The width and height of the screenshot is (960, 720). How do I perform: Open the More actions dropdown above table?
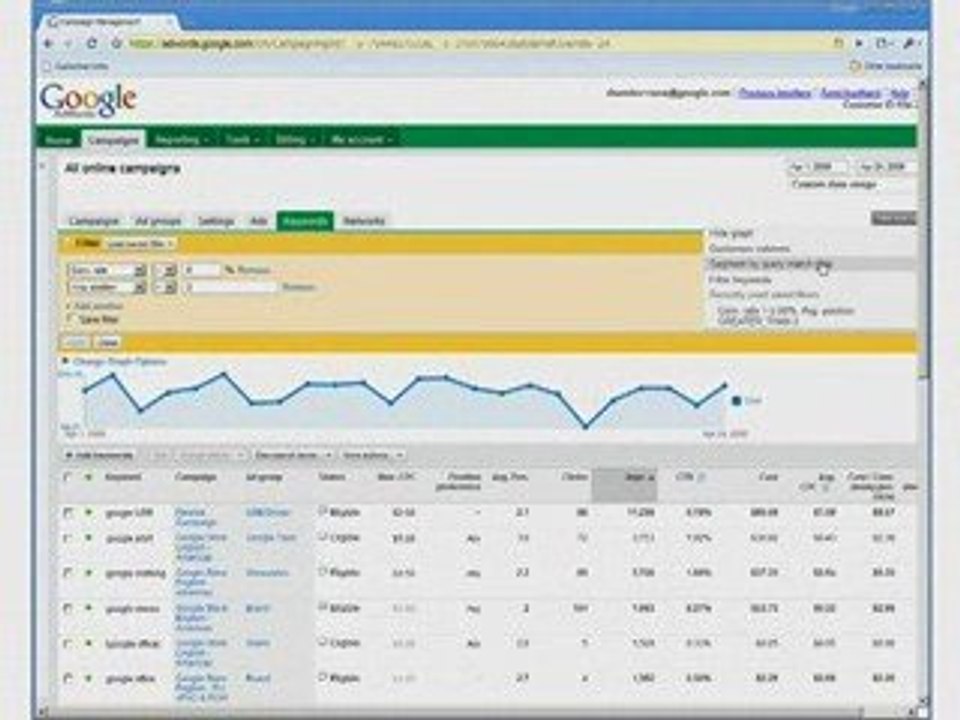pos(372,455)
